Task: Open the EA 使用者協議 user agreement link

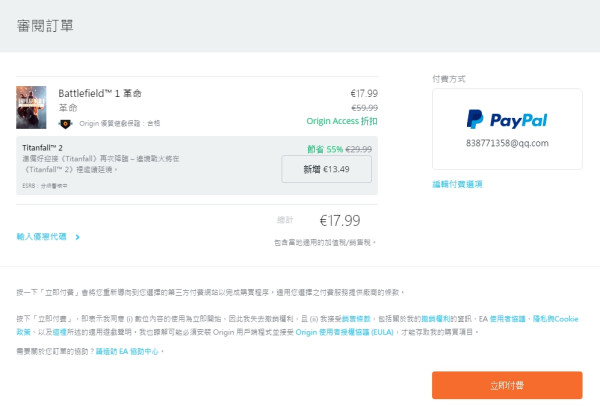Action: (500, 317)
